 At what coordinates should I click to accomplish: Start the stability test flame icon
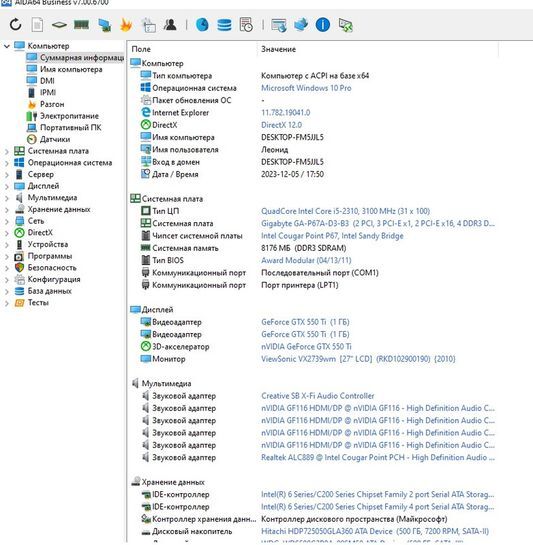126,25
